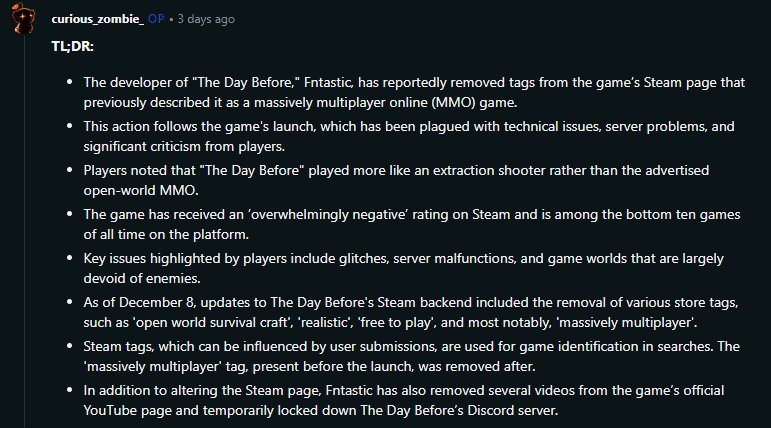Image resolution: width=771 pixels, height=428 pixels.
Task: Click bullet dot beside 'Key issues highlighted'
Action: pos(70,257)
